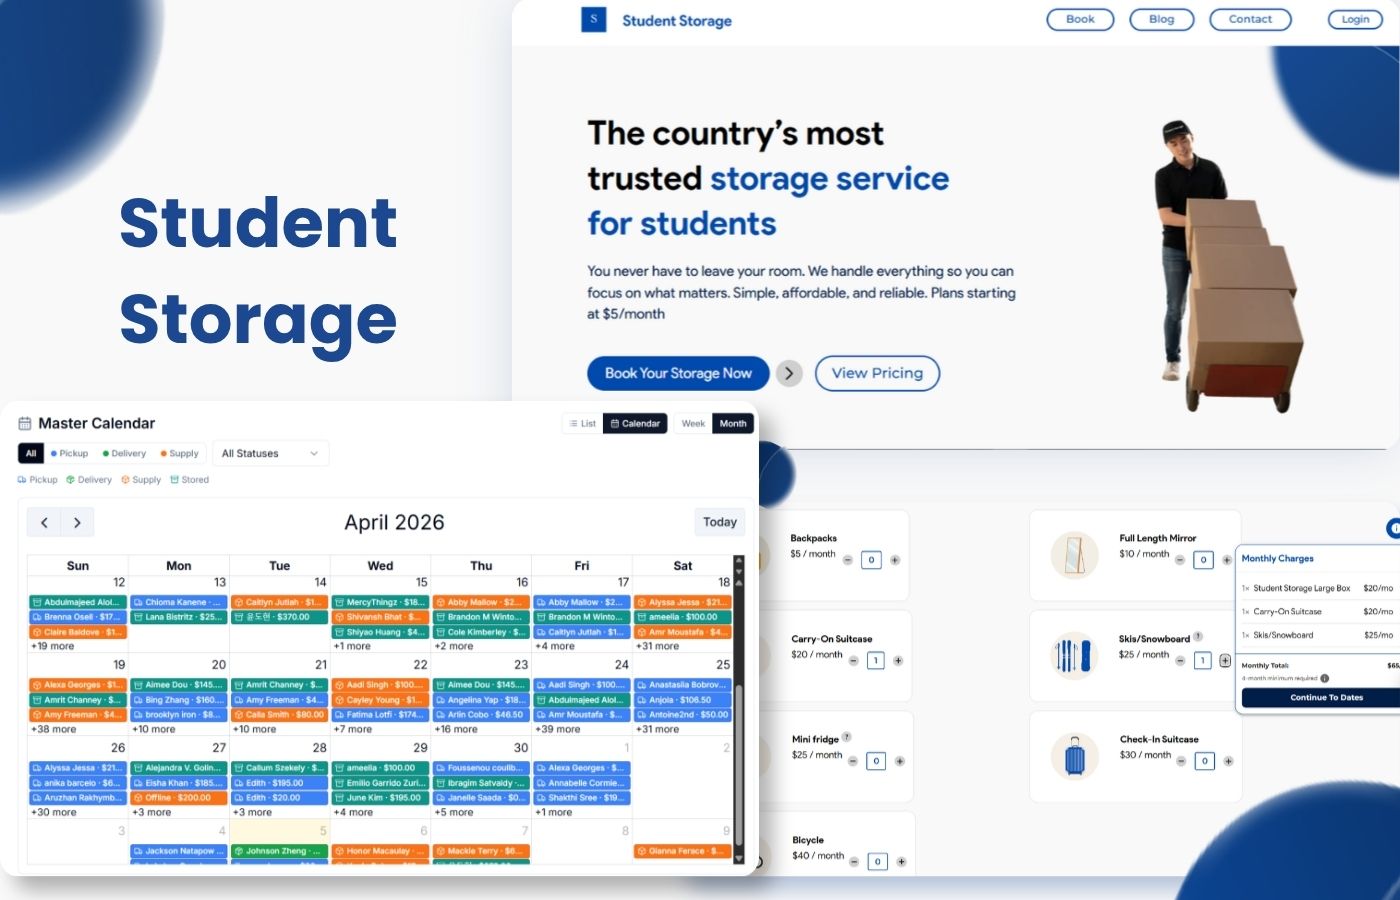This screenshot has width=1400, height=900.
Task: Increase Skis/Snowboard quantity with plus icon
Action: pyautogui.click(x=1225, y=660)
